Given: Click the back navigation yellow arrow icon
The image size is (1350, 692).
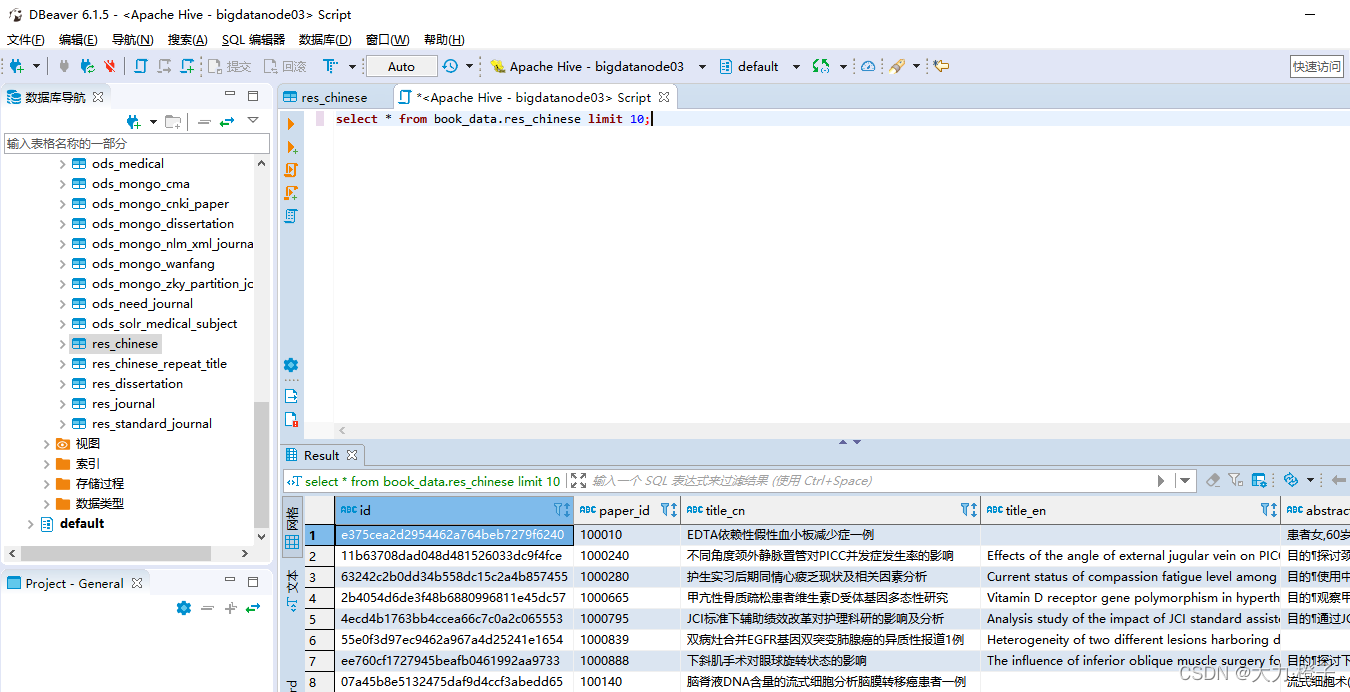Looking at the screenshot, I should [941, 66].
